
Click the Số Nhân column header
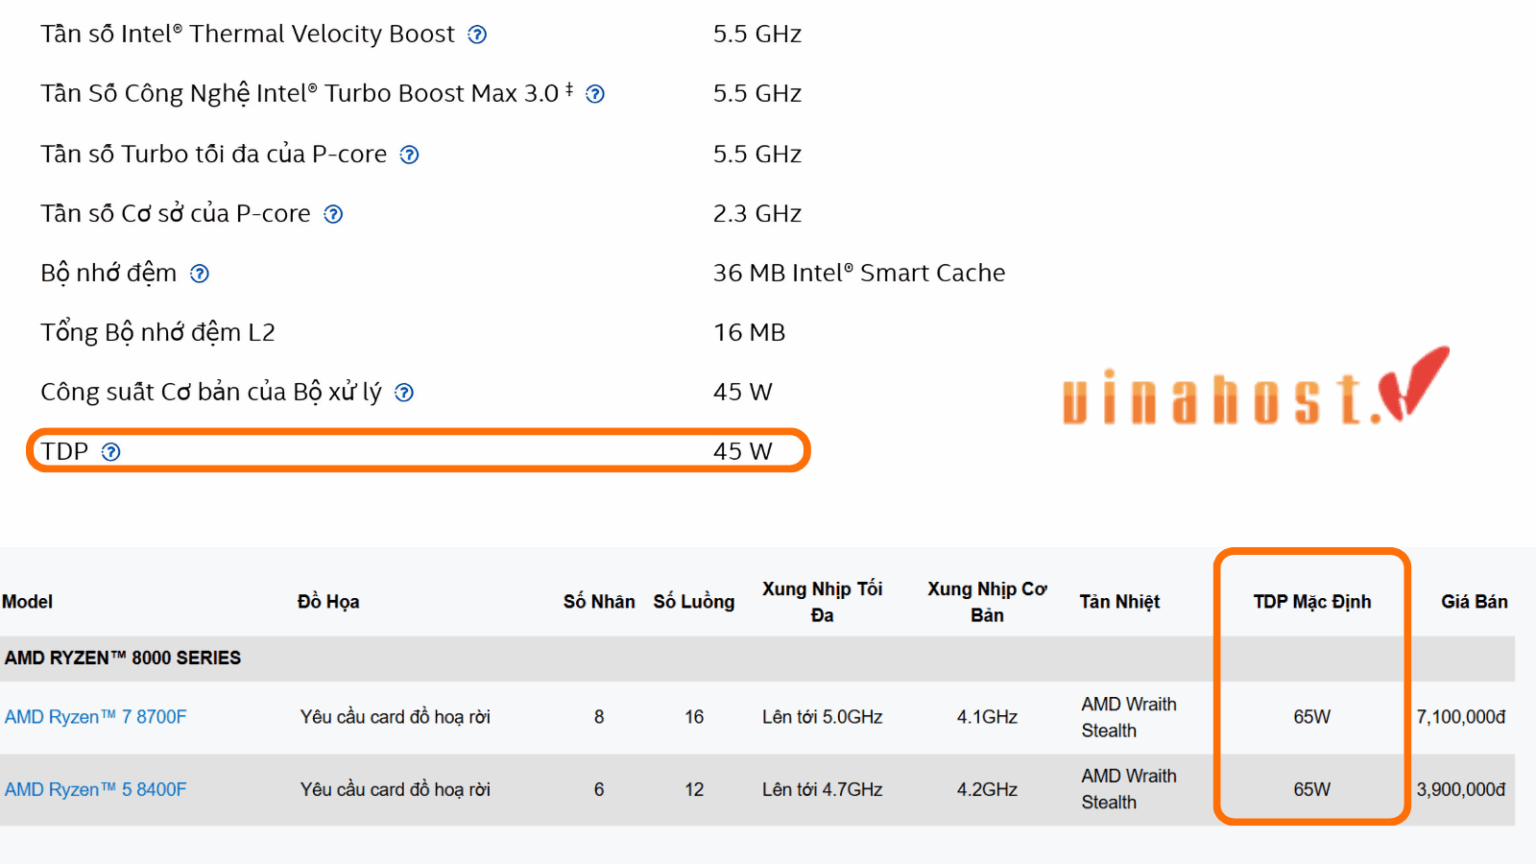599,602
